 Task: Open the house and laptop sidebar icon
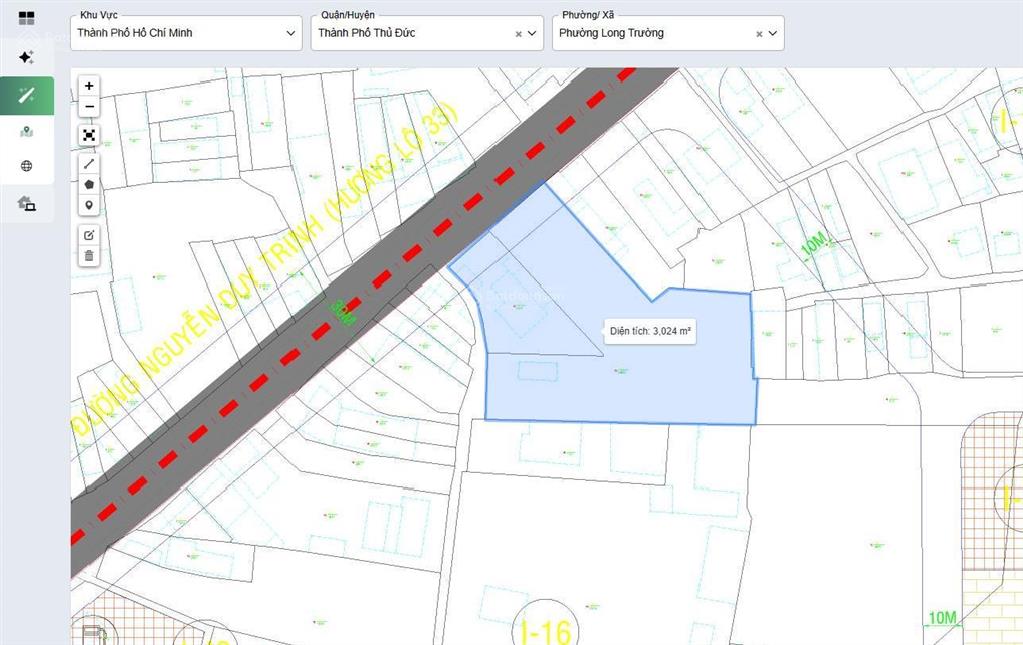click(x=26, y=204)
